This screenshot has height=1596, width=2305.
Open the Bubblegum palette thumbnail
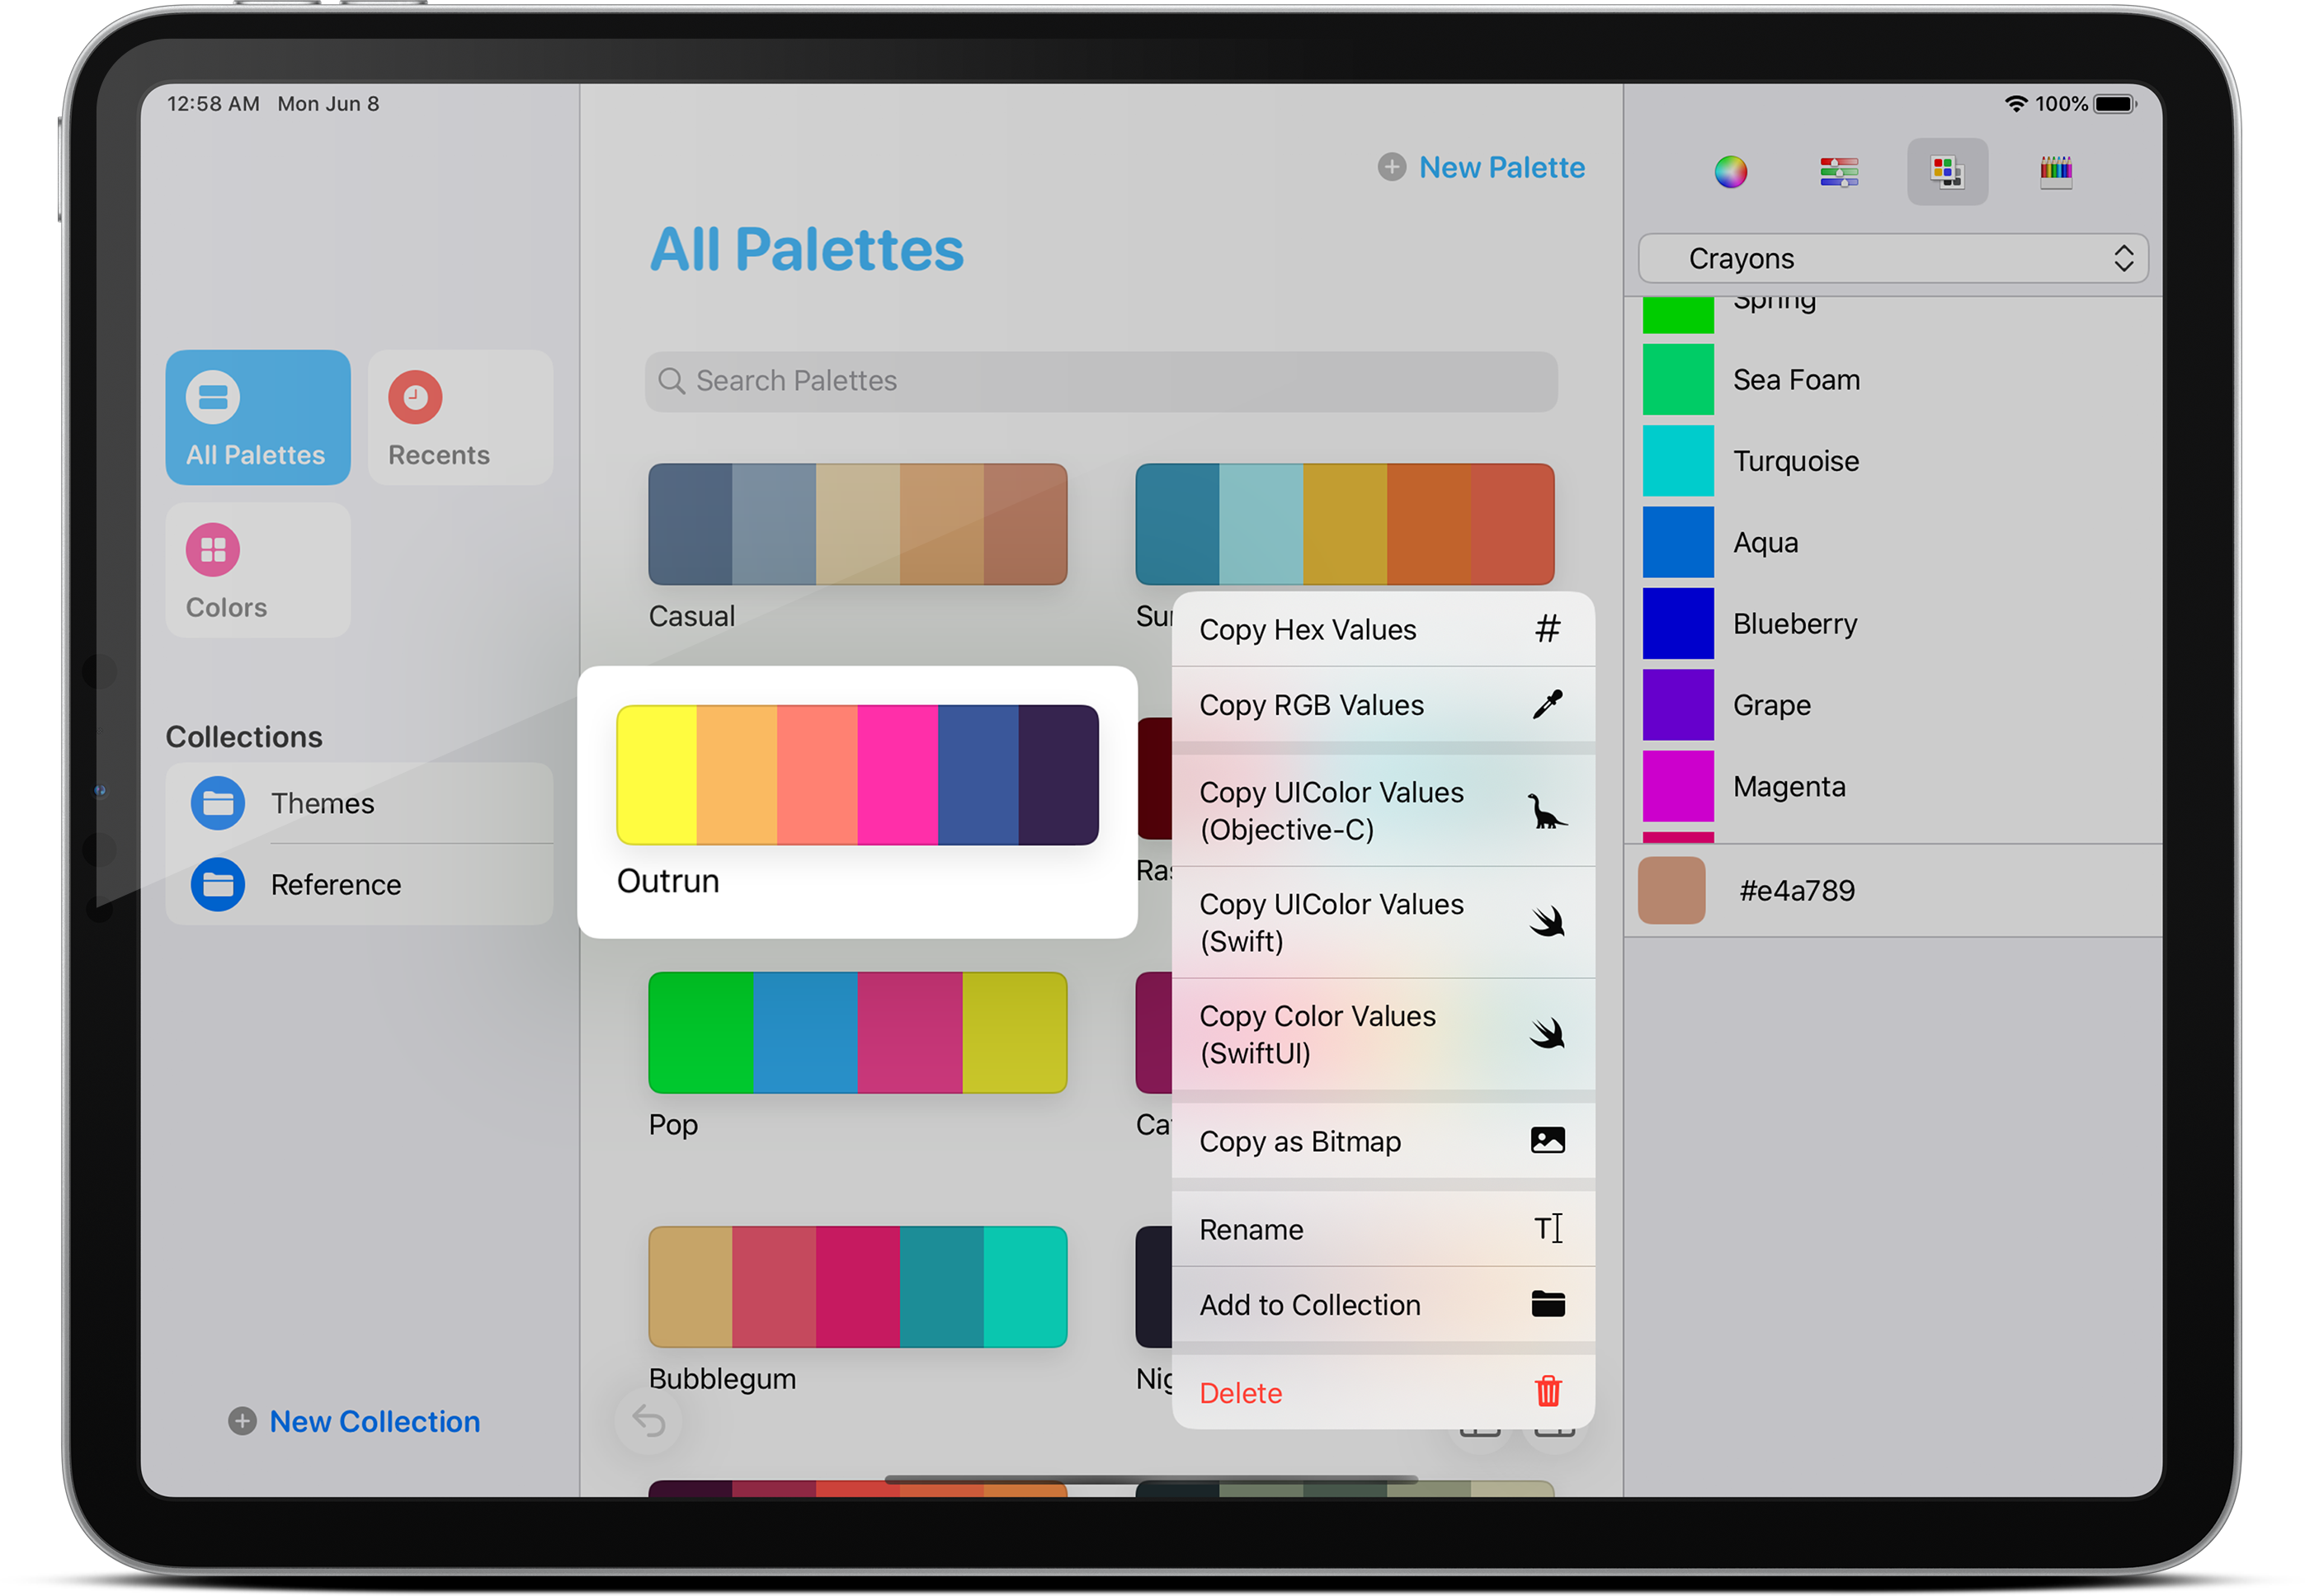click(857, 1287)
